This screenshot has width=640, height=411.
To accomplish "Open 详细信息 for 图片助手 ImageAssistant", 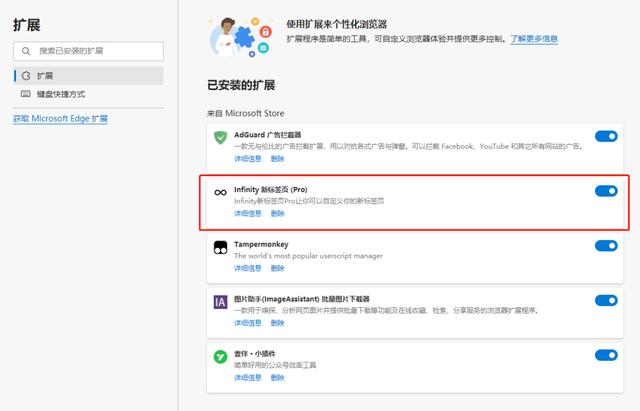I will (247, 322).
